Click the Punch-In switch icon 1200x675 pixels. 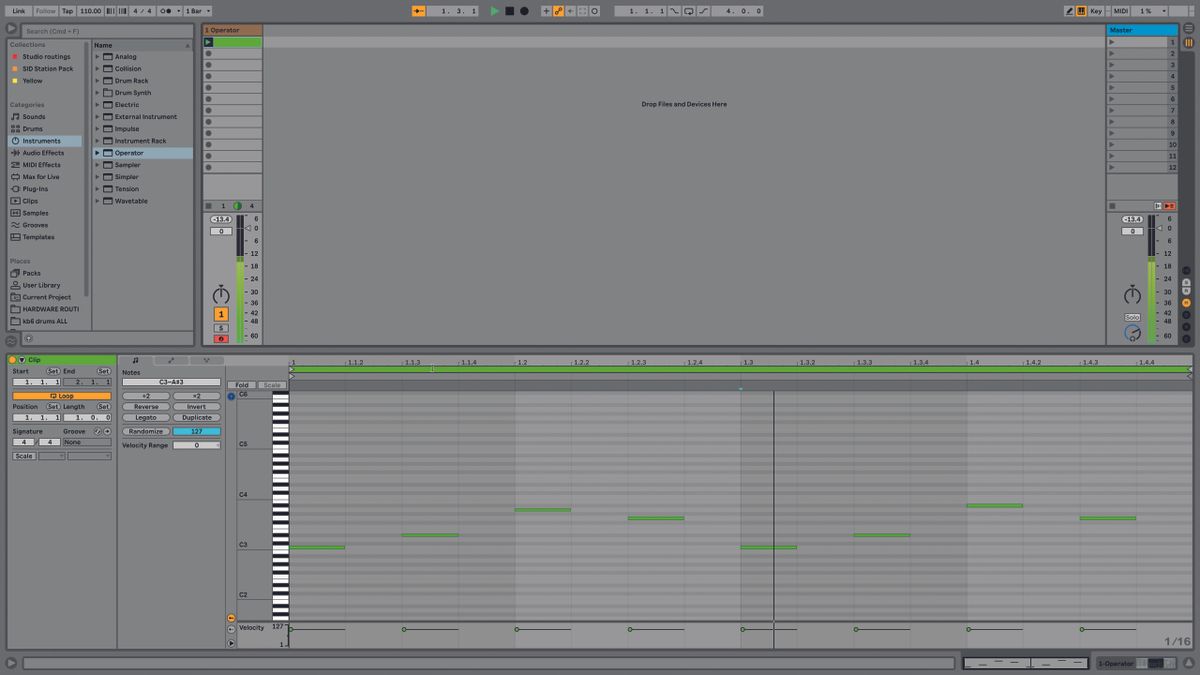coord(675,11)
